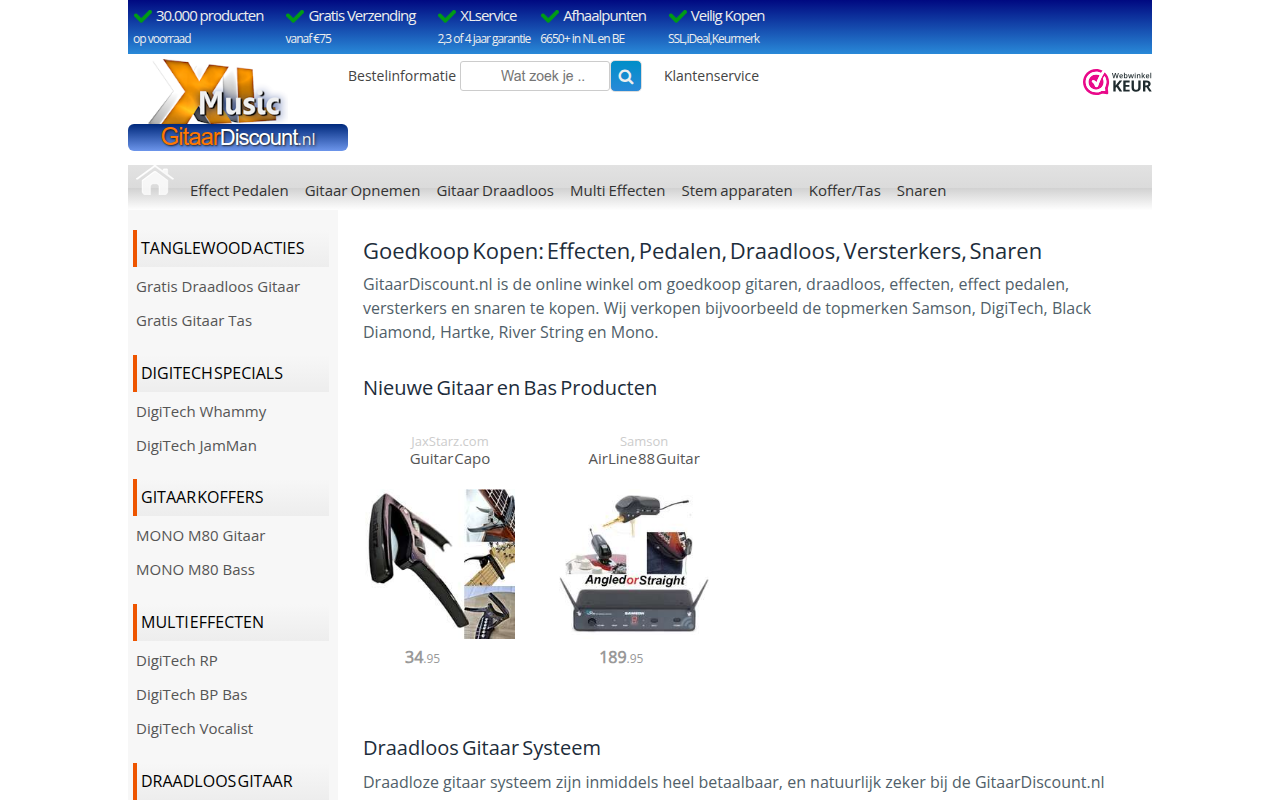The width and height of the screenshot is (1280, 800).
Task: Click the Guitar Capo product title
Action: click(x=450, y=459)
